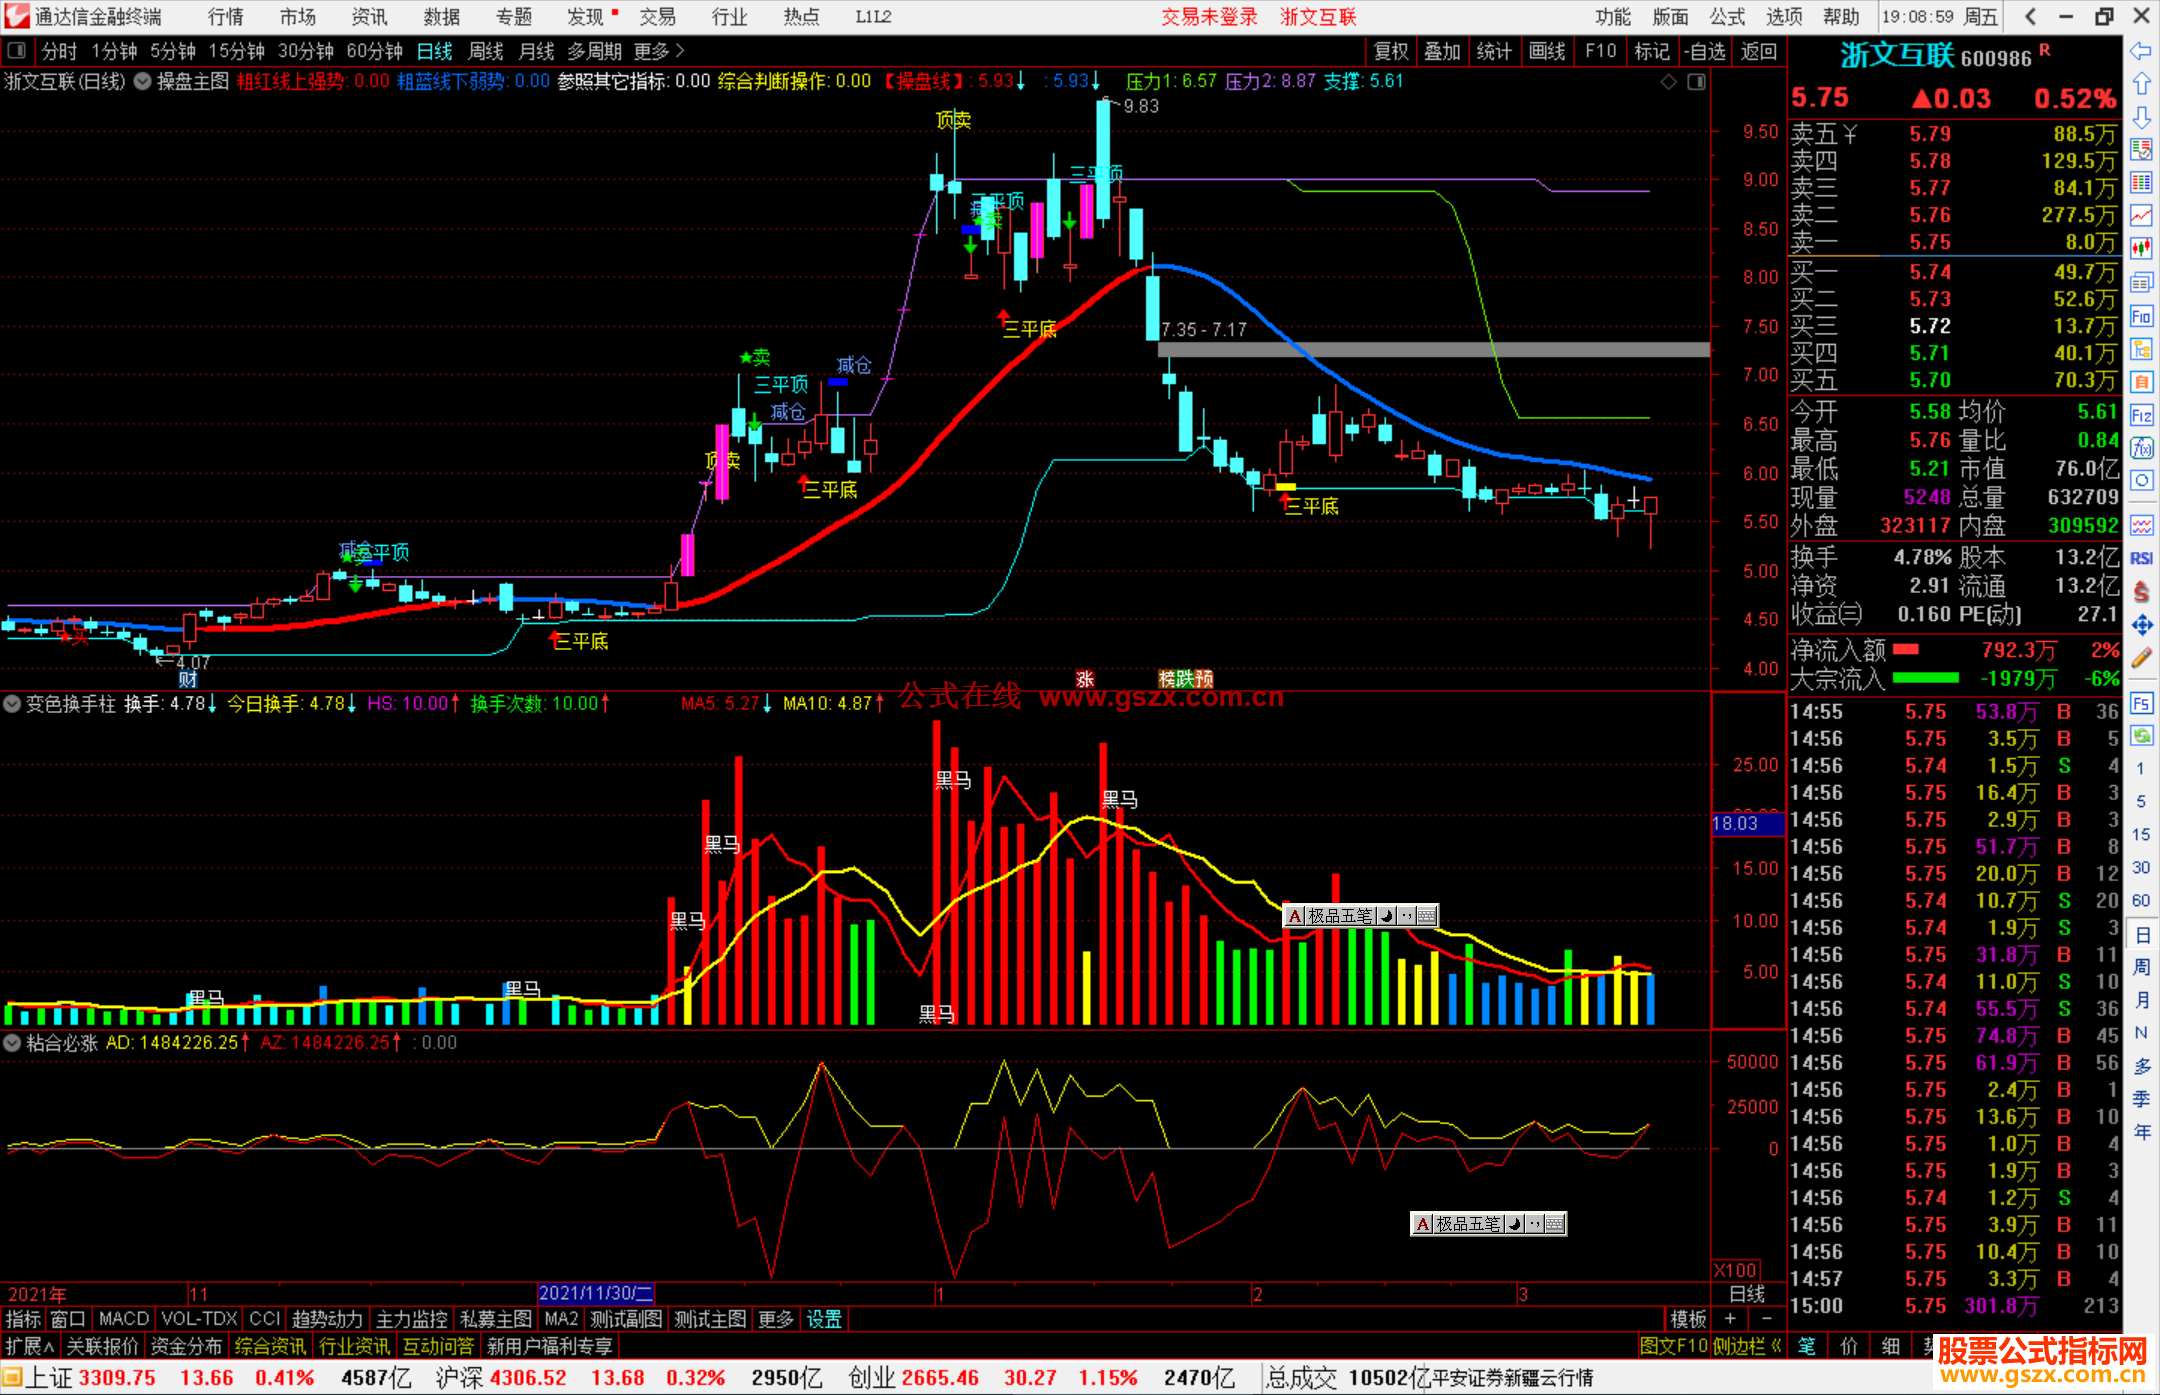Toggle the 变色换手柱 indicator round button
The height and width of the screenshot is (1395, 2160).
click(x=12, y=704)
